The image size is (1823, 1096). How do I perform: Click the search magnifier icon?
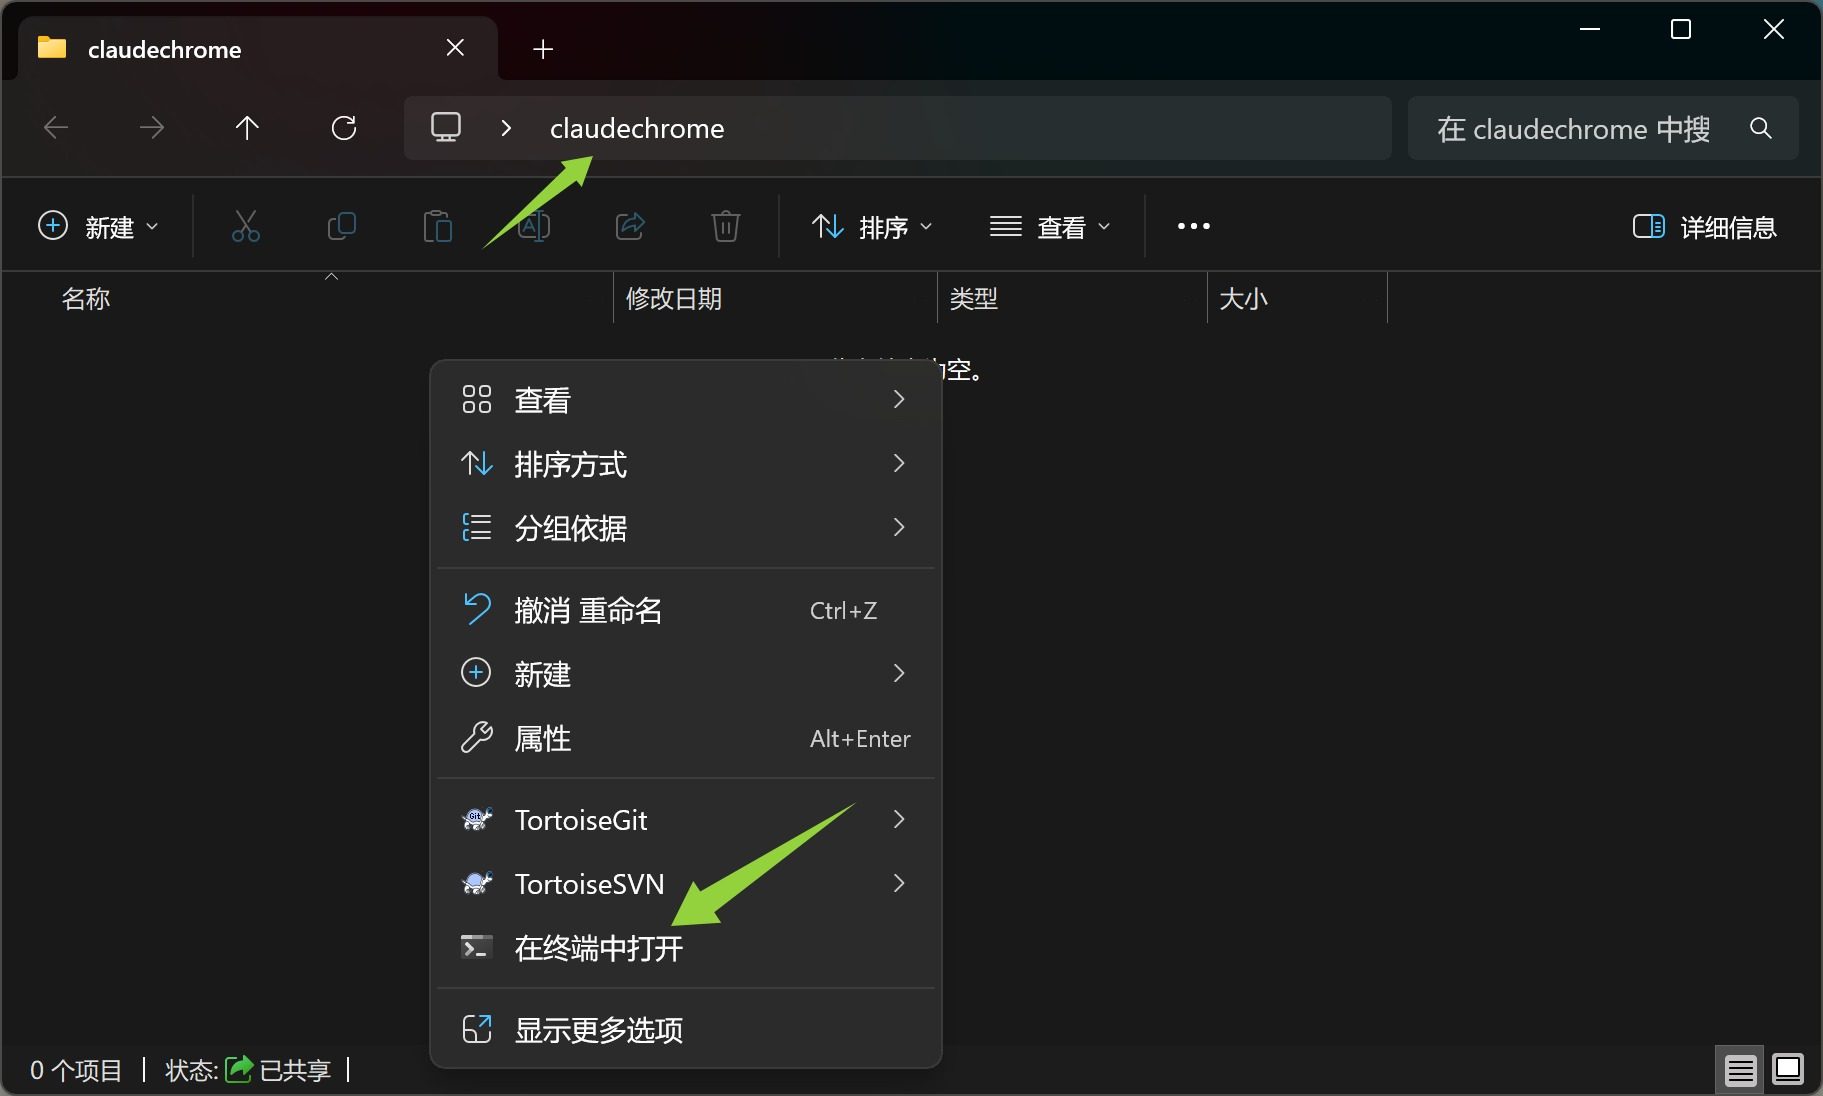tap(1761, 128)
